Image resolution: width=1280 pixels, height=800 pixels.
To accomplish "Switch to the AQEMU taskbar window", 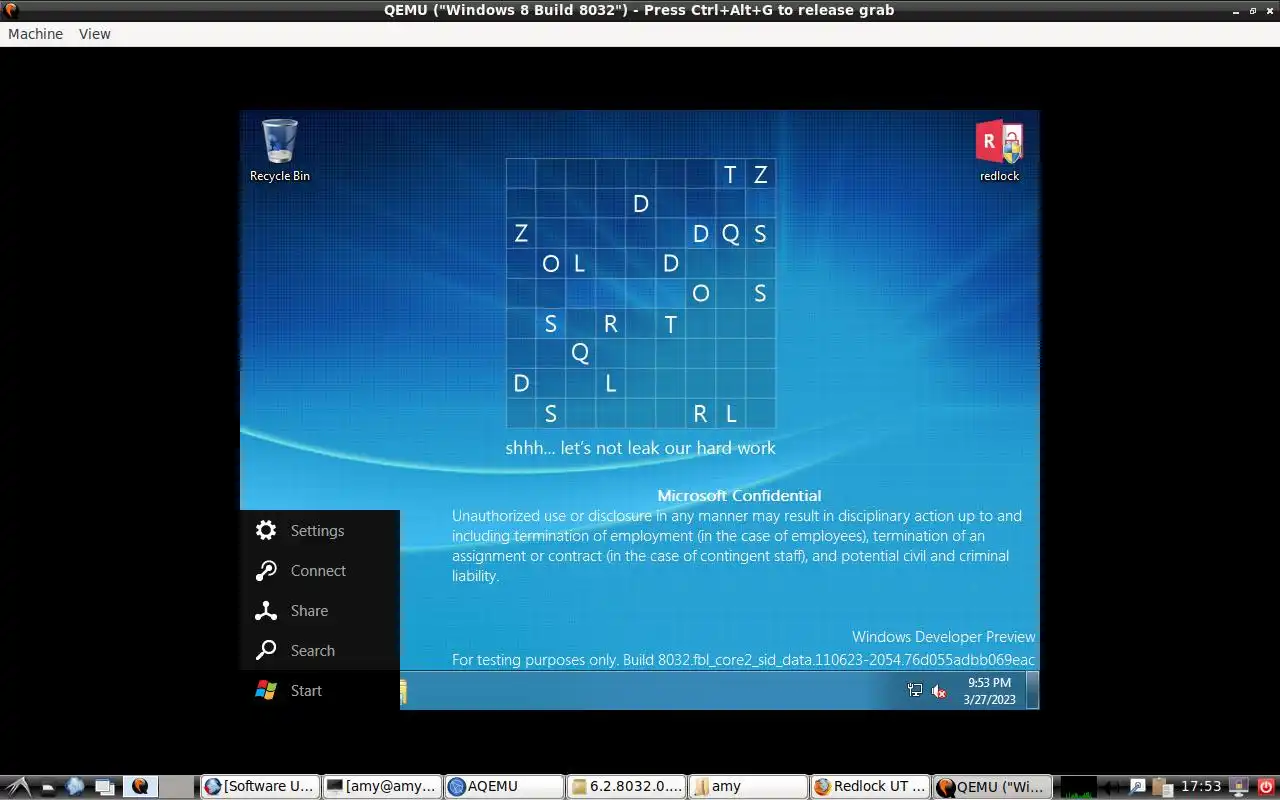I will [x=504, y=786].
